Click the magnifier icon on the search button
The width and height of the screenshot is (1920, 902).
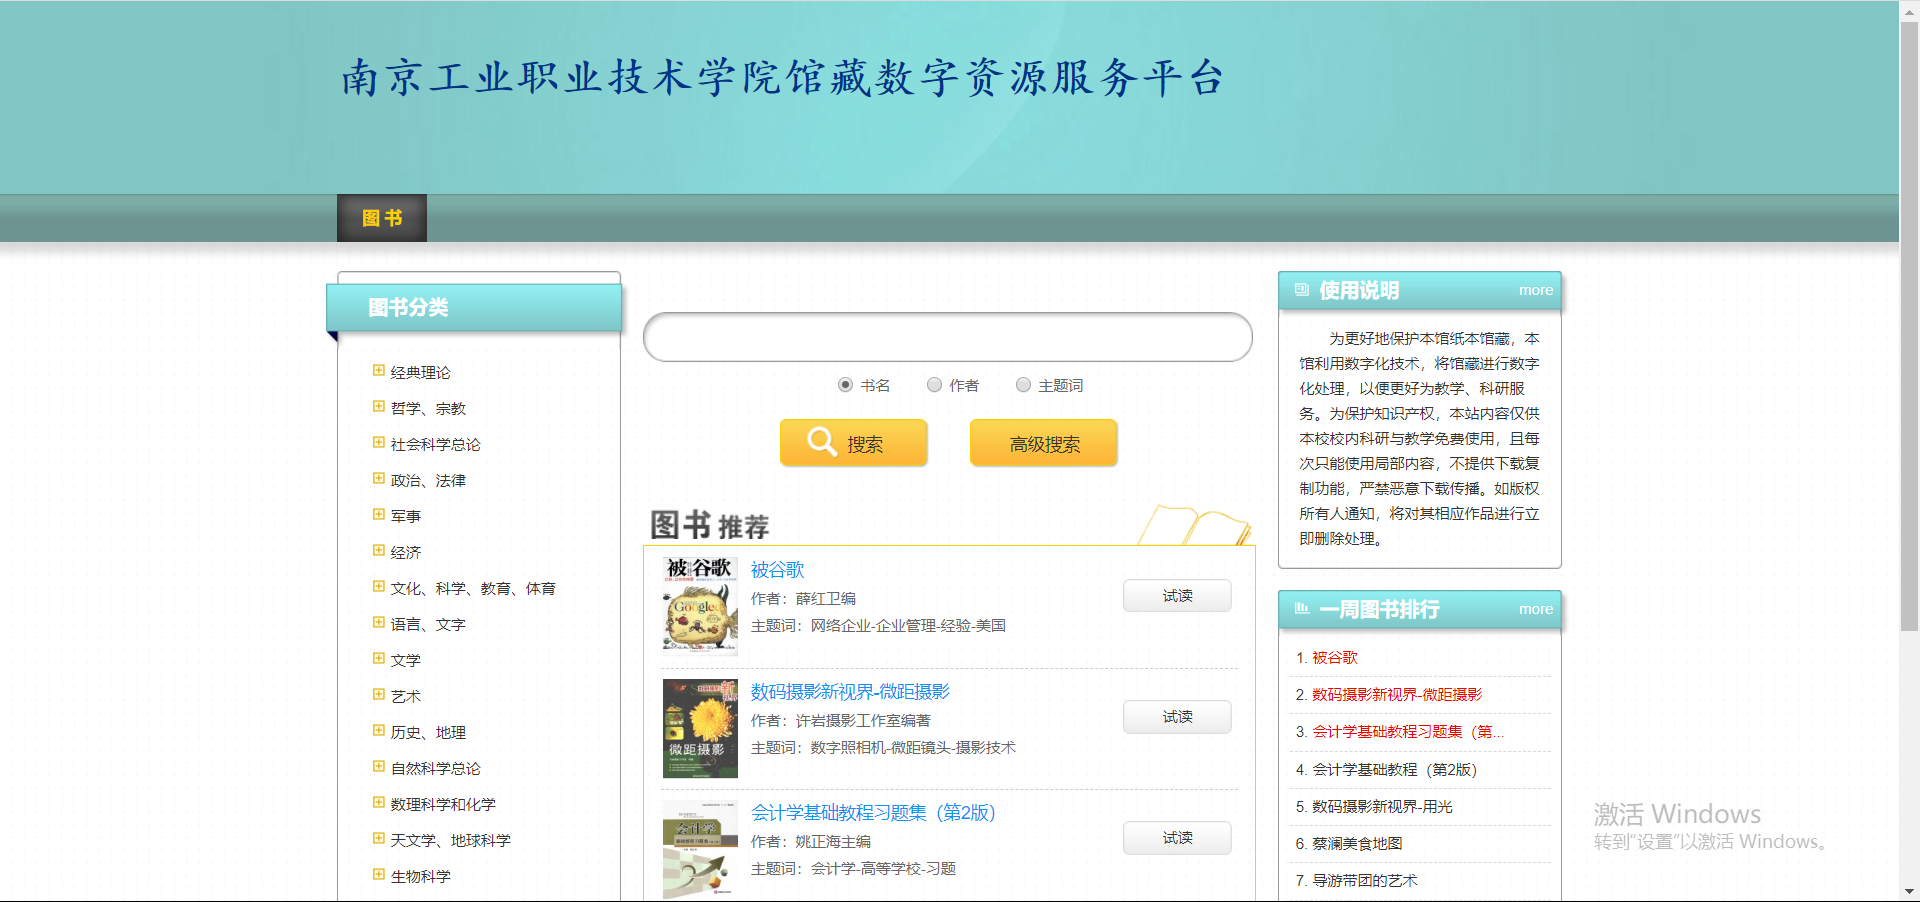point(821,441)
